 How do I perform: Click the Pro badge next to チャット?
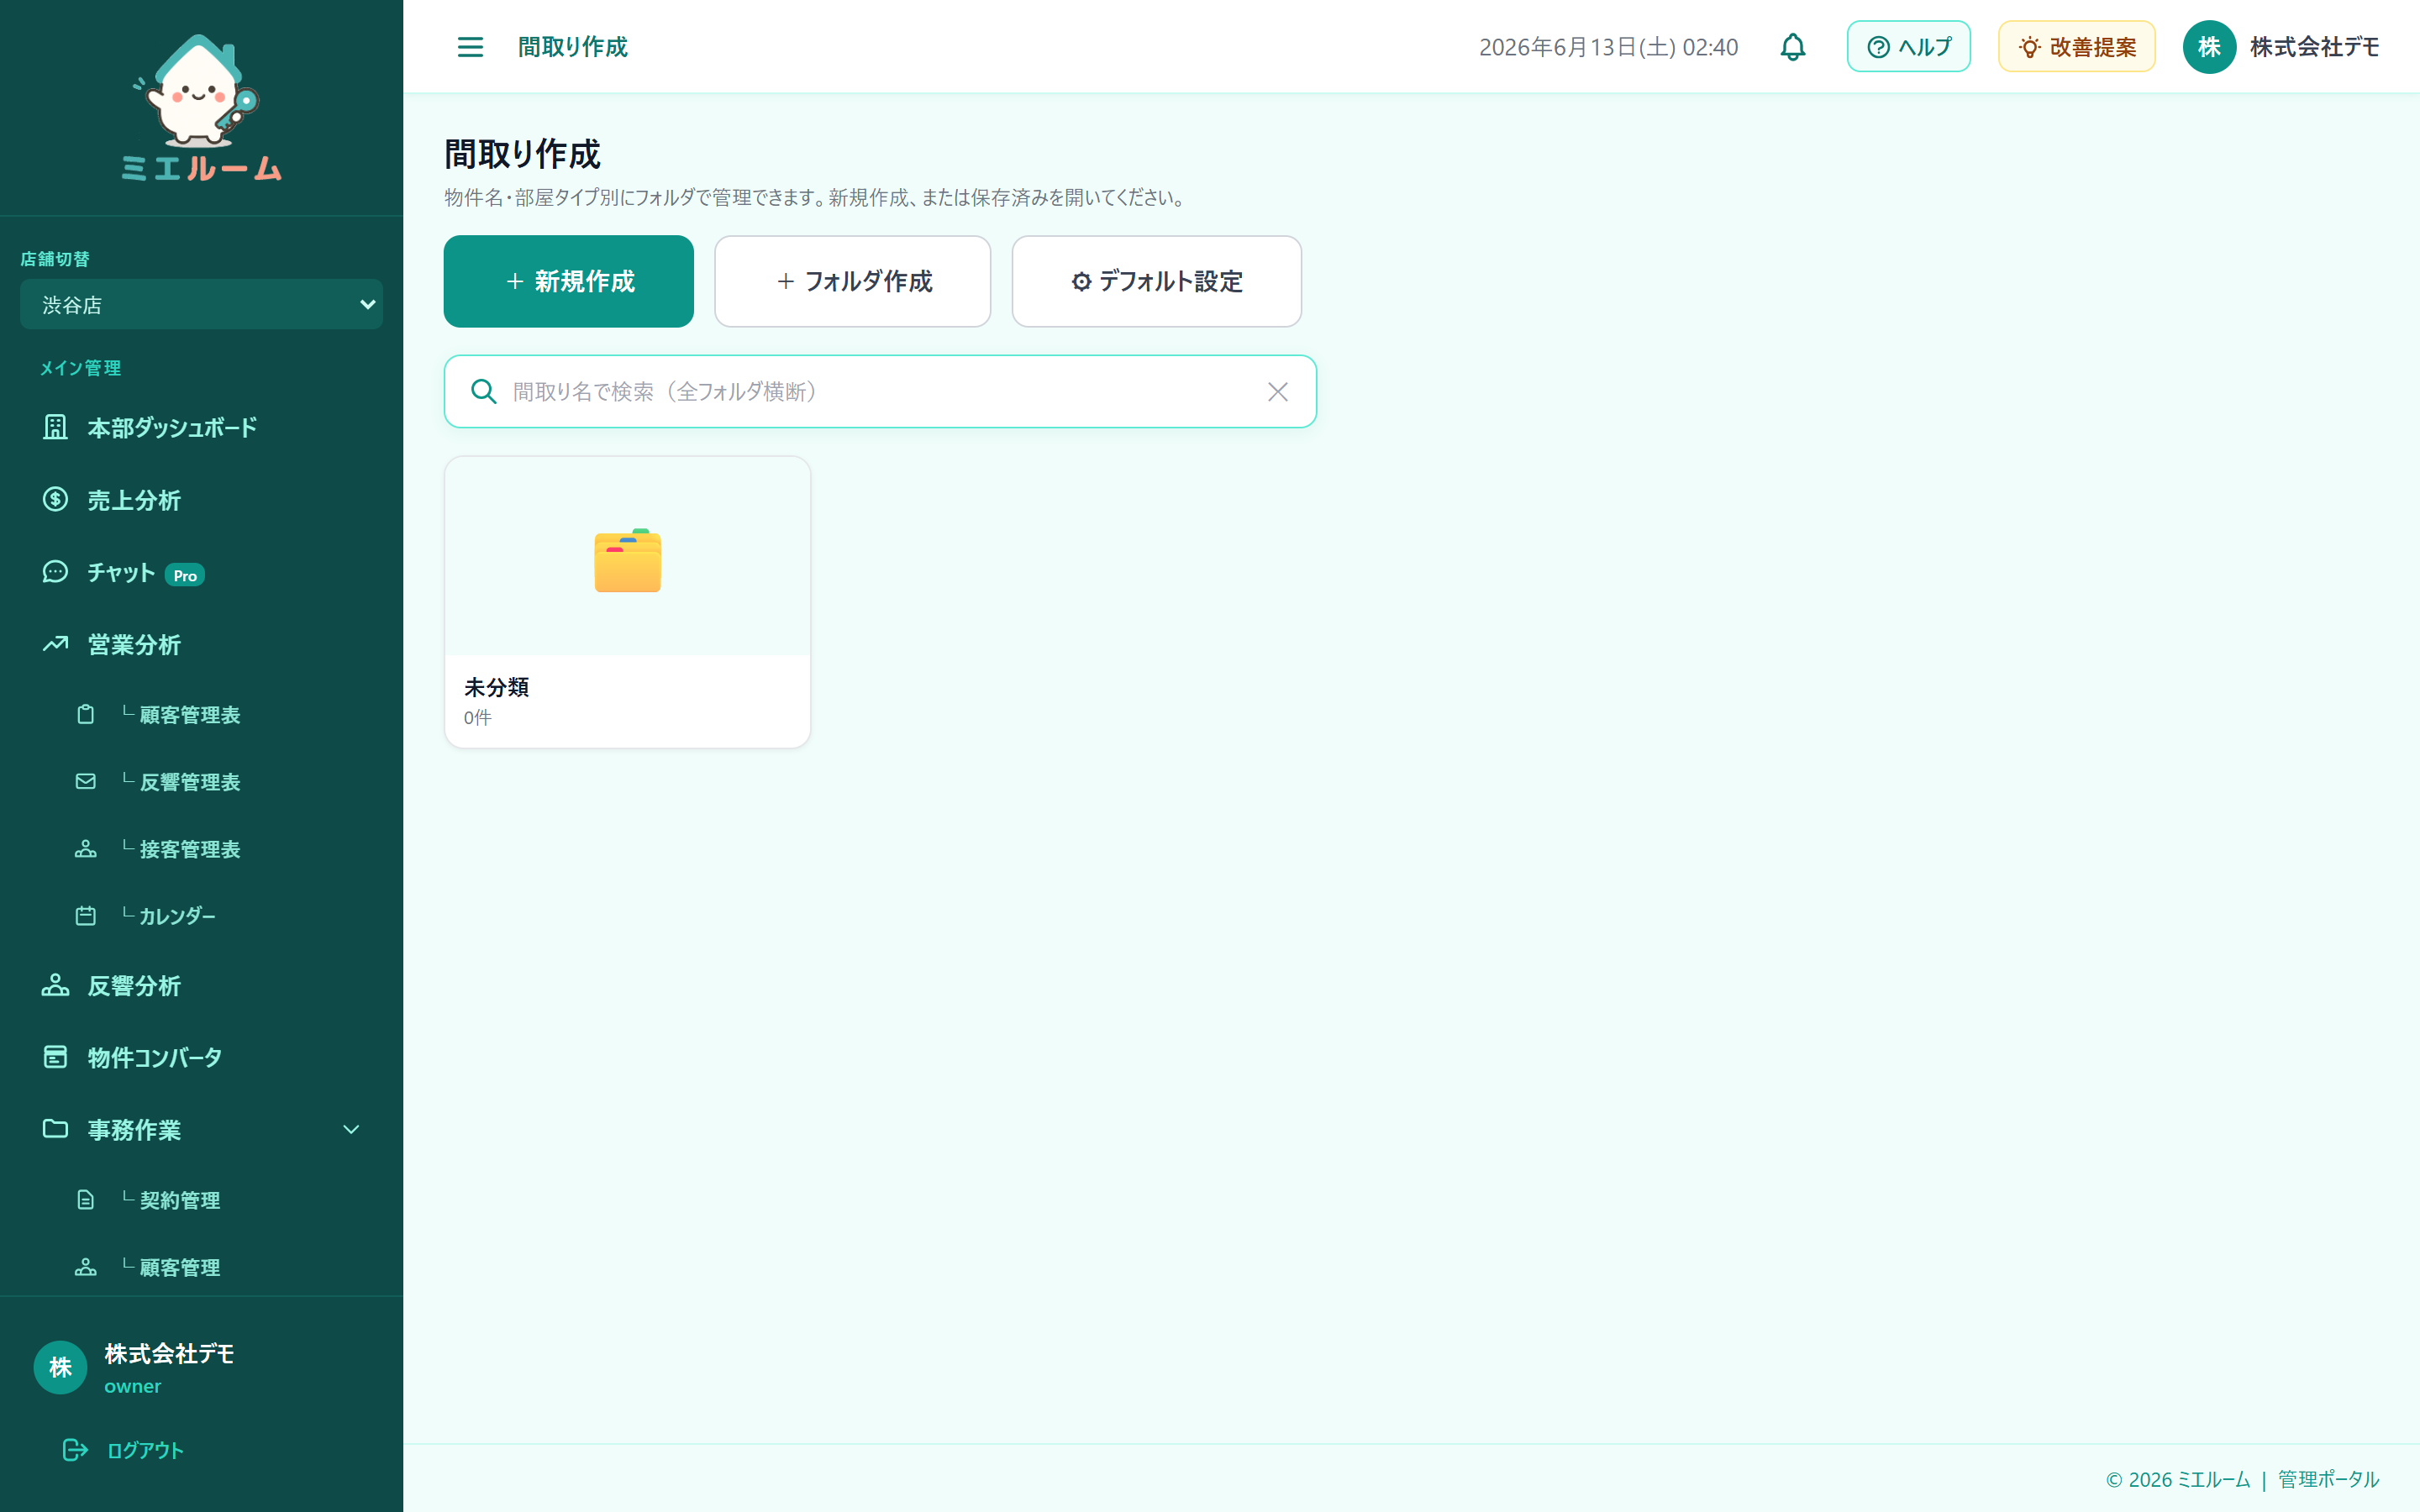185,575
